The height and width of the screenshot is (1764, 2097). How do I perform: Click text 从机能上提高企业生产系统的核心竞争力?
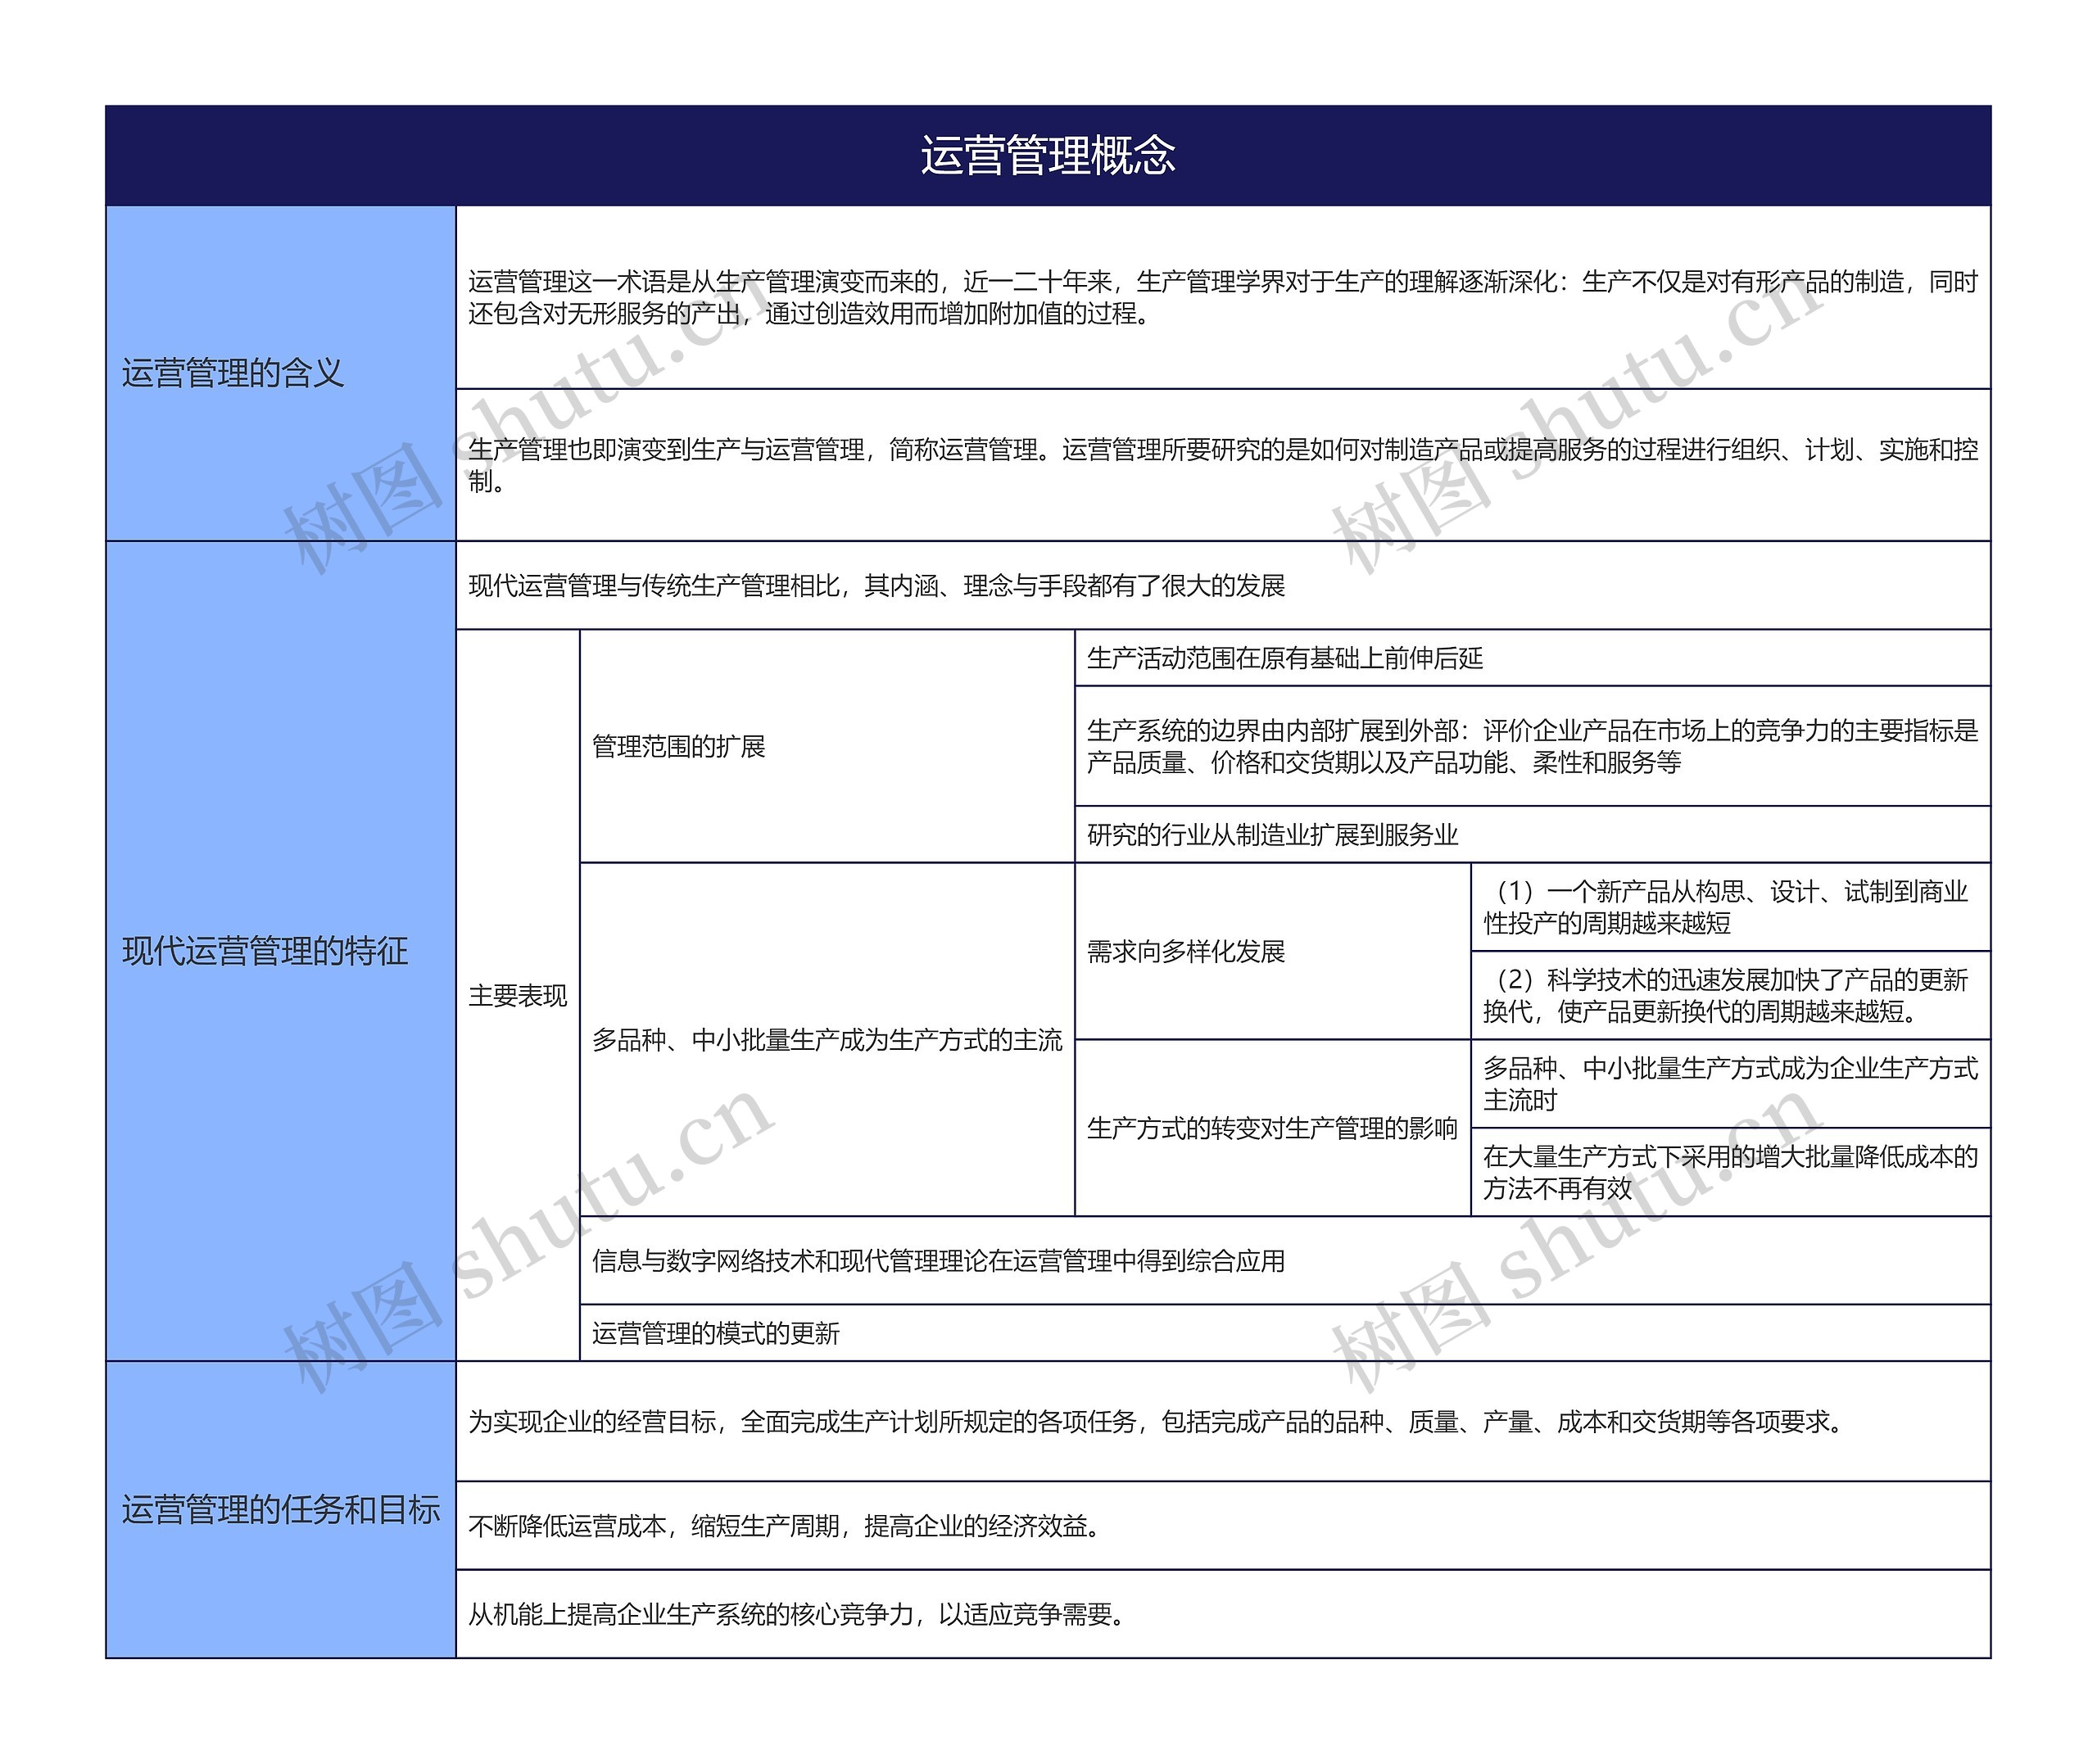797,1614
